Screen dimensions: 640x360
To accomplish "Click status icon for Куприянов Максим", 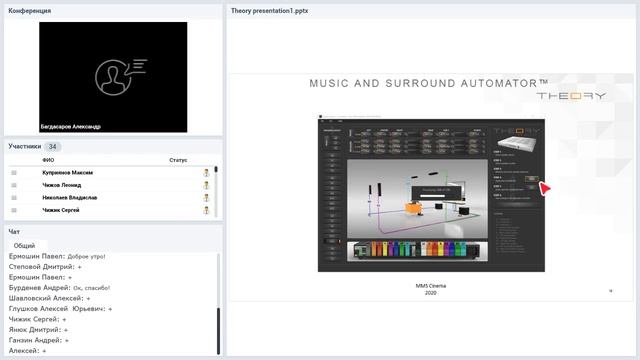I will coord(207,173).
